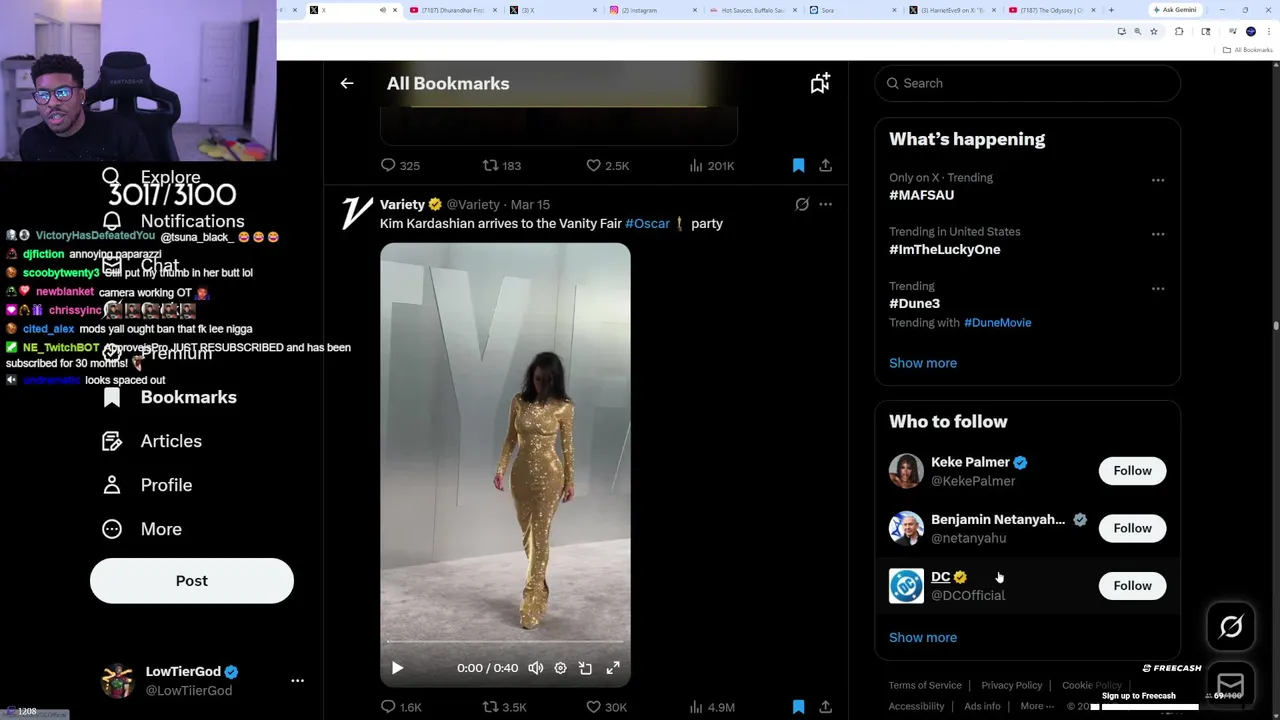Mute the Variety video sound

click(535, 668)
